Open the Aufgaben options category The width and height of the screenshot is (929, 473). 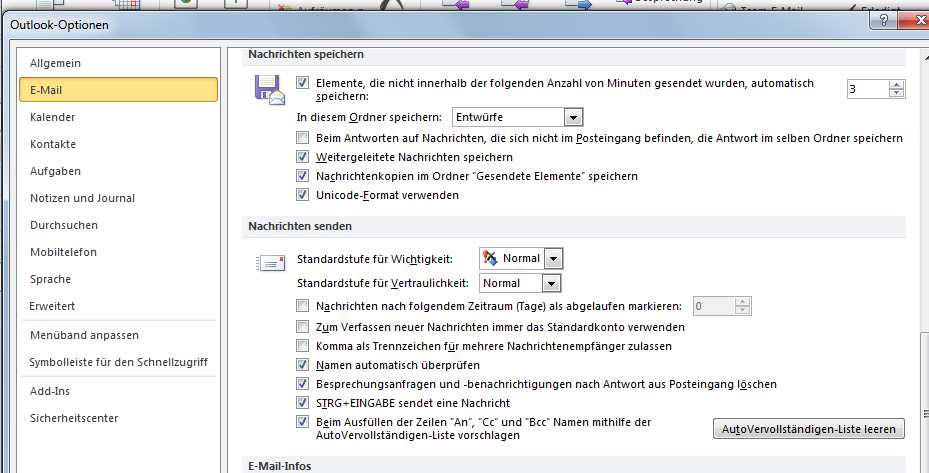(x=118, y=171)
